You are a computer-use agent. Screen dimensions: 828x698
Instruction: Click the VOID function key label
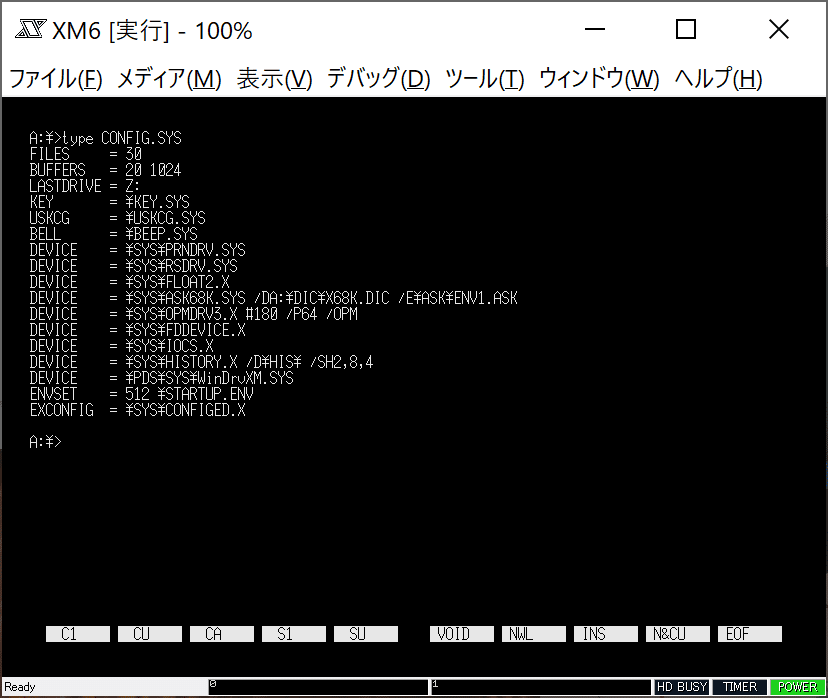(x=462, y=634)
